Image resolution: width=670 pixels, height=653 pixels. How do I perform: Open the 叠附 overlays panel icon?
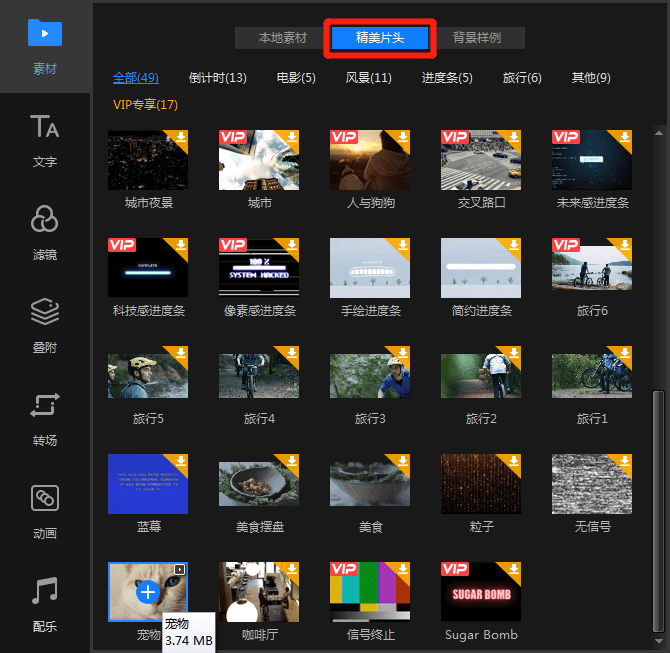click(x=45, y=312)
